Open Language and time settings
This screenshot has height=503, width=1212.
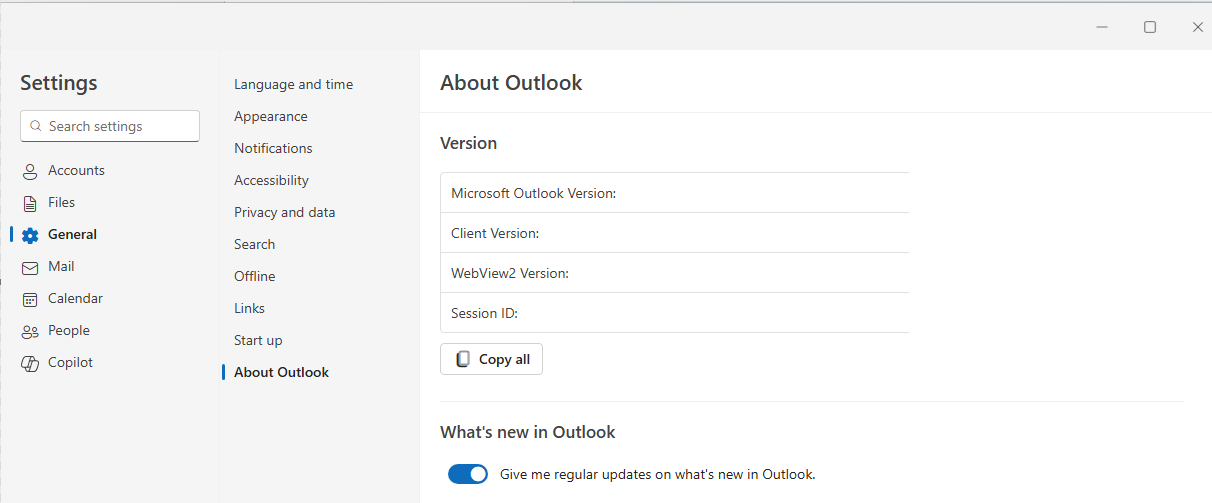click(293, 85)
